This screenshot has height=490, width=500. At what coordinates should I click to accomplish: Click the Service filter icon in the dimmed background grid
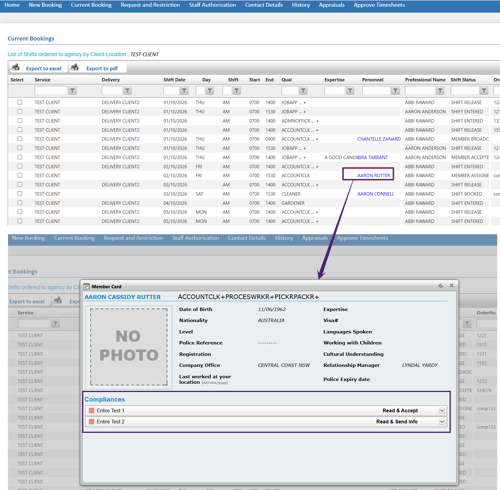click(55, 323)
